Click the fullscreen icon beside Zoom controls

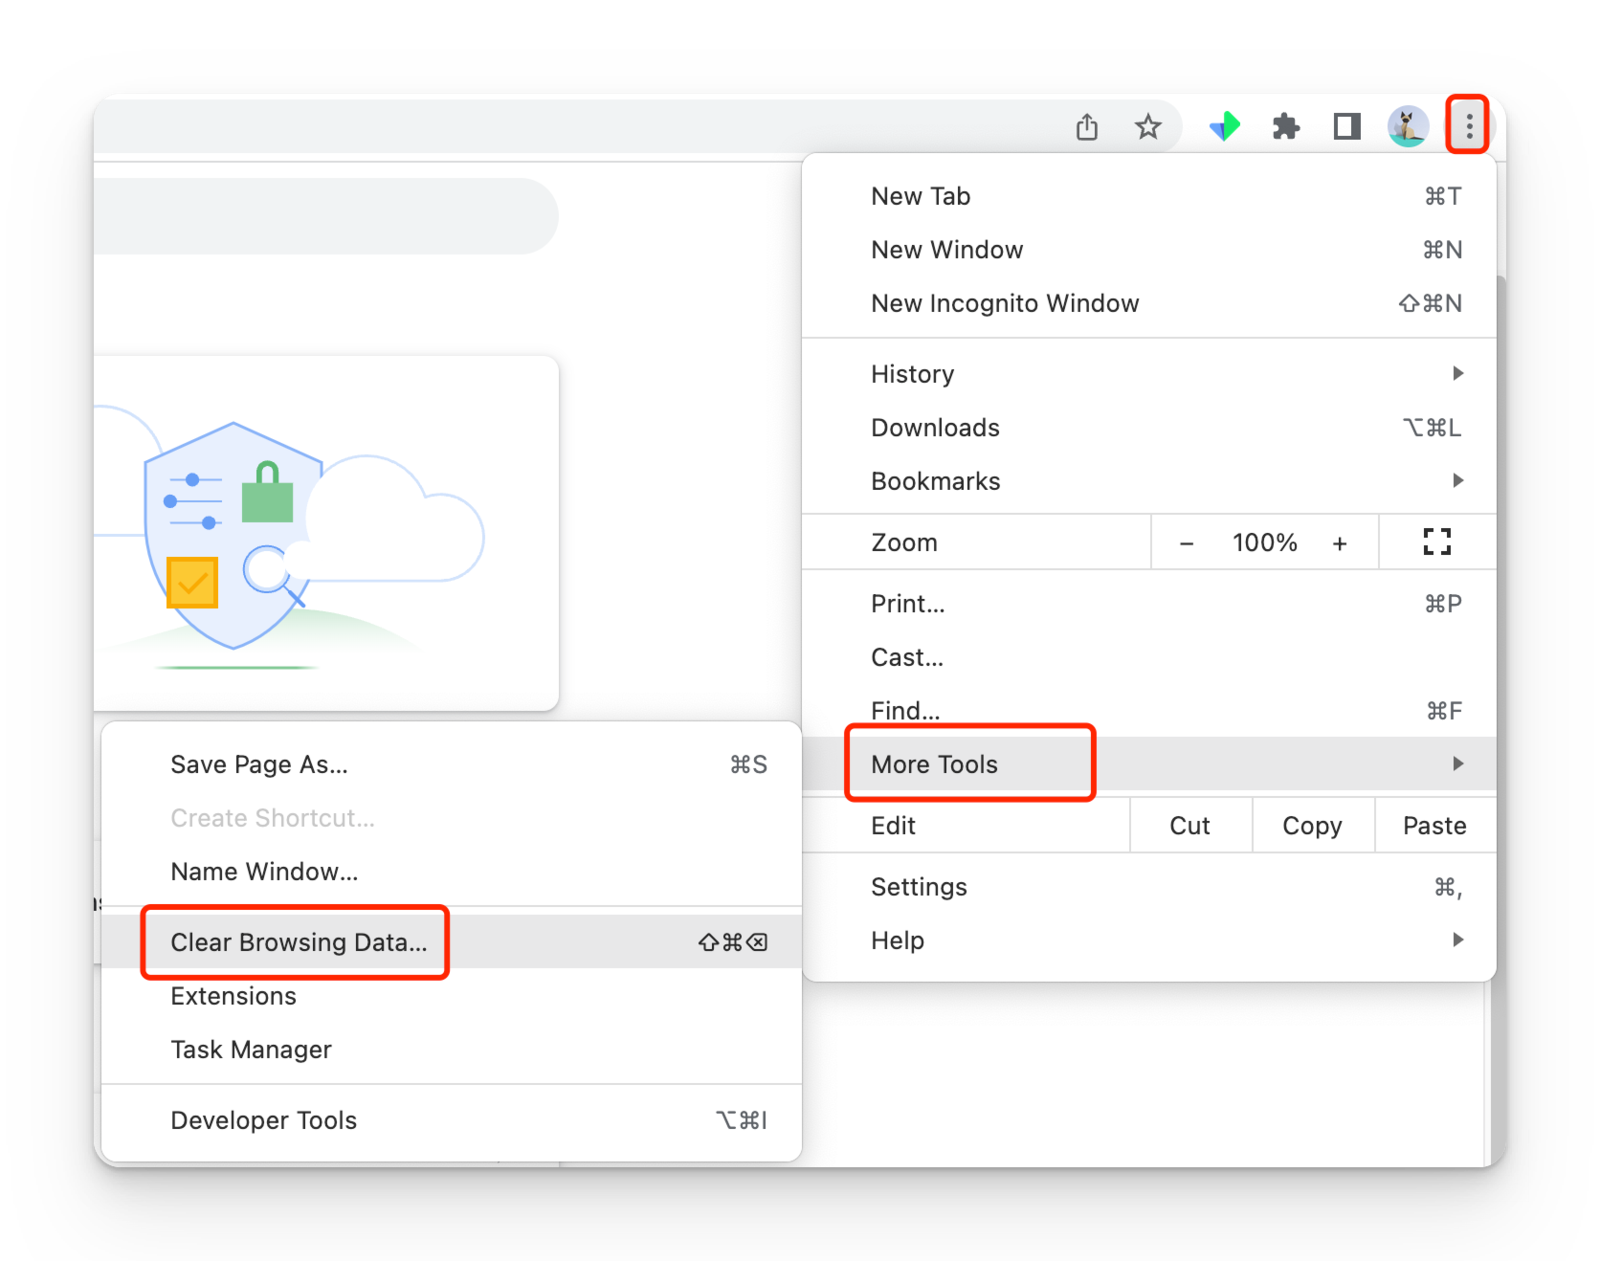click(x=1437, y=542)
